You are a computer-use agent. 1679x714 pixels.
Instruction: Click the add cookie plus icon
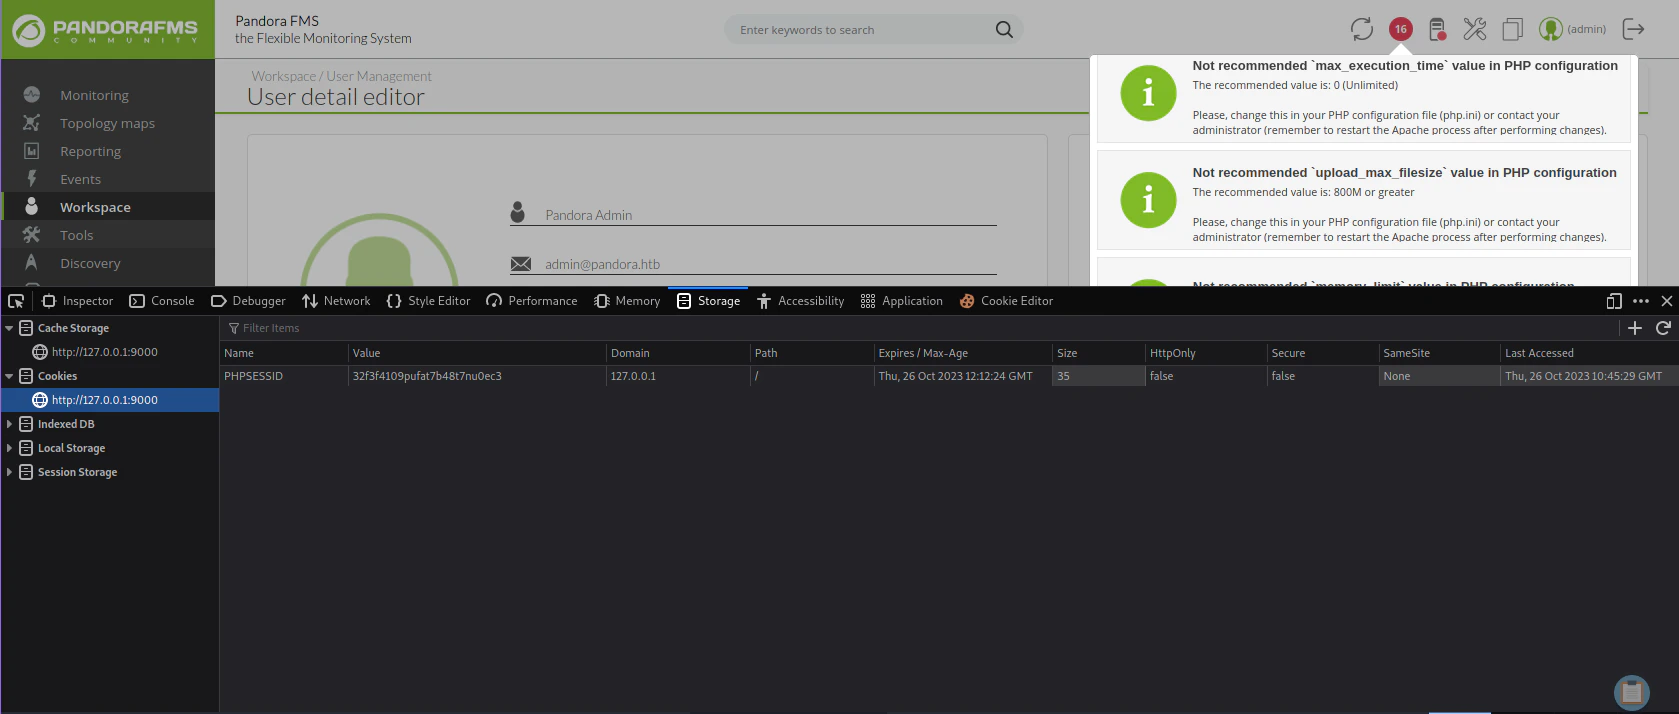[x=1635, y=328]
